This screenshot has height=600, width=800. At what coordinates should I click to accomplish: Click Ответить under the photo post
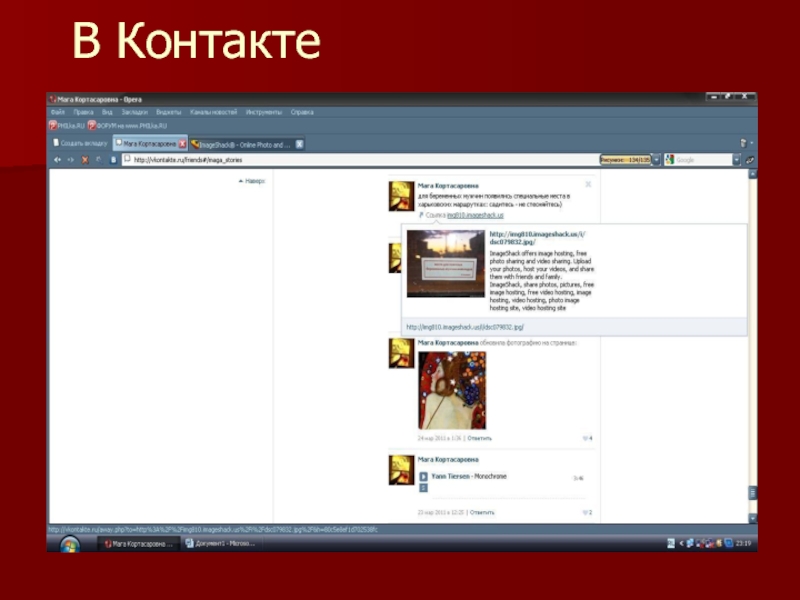click(x=480, y=438)
